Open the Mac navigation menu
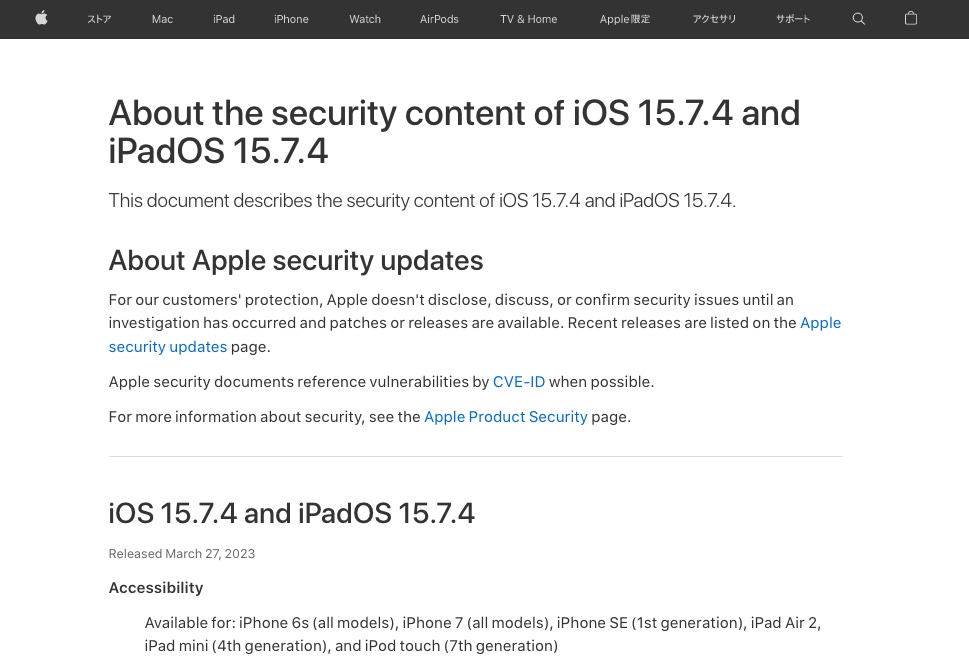Image resolution: width=969 pixels, height=663 pixels. click(x=162, y=19)
